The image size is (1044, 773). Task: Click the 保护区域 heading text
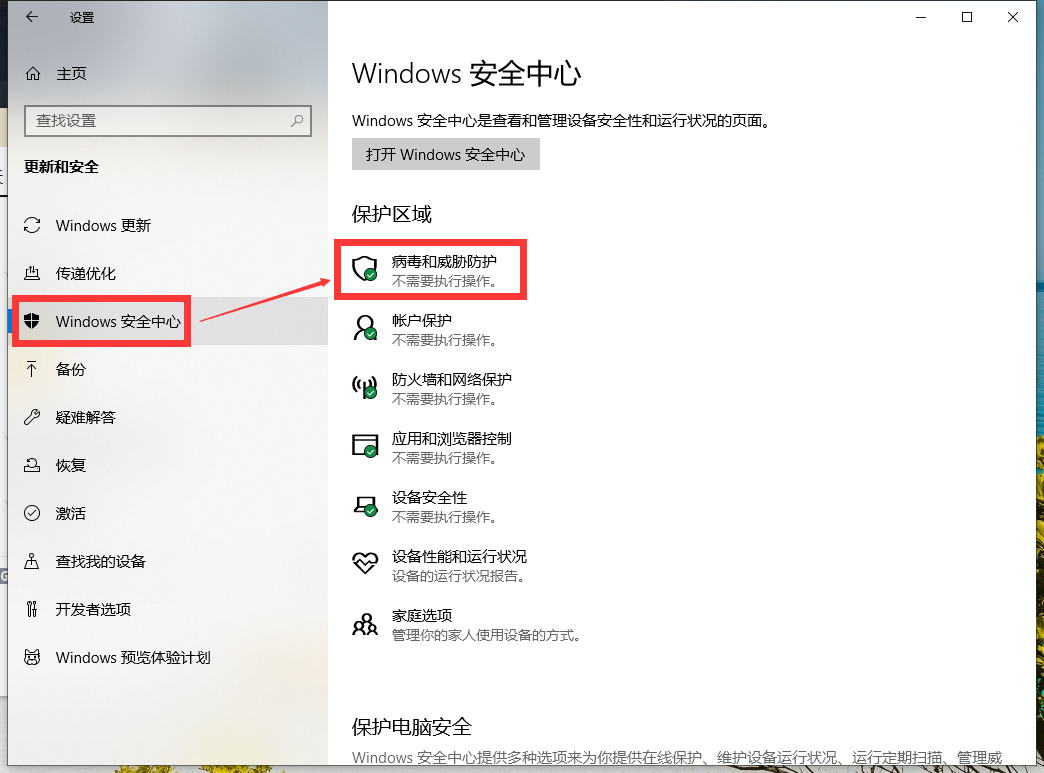392,214
